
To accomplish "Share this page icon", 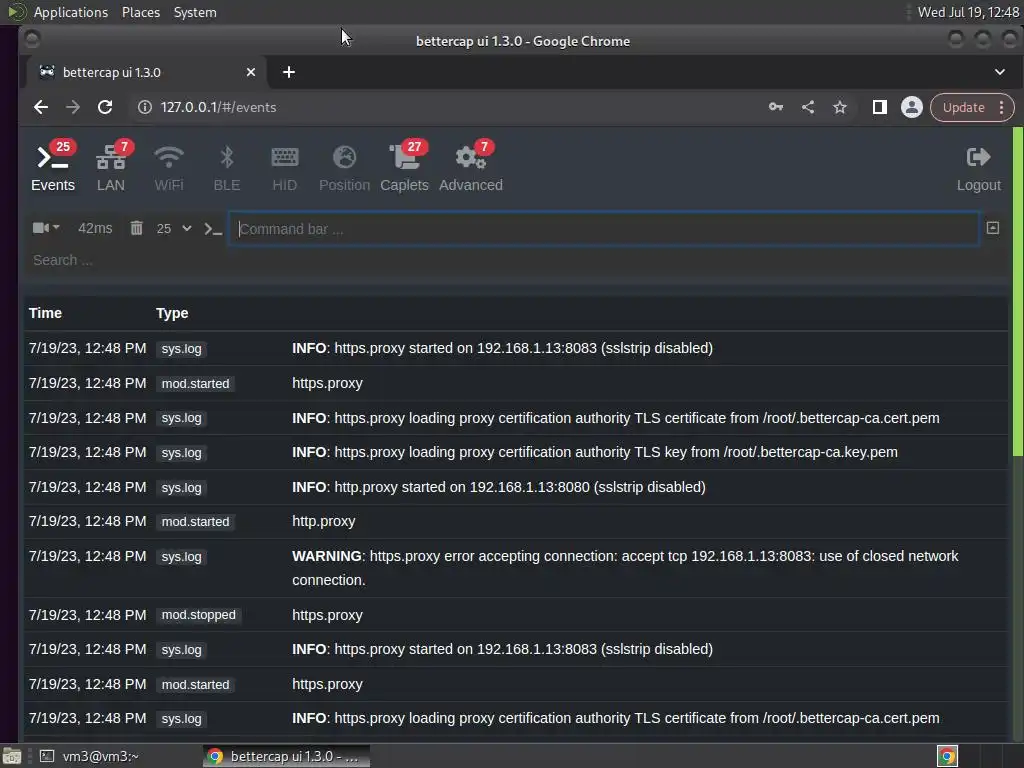I will [x=808, y=107].
